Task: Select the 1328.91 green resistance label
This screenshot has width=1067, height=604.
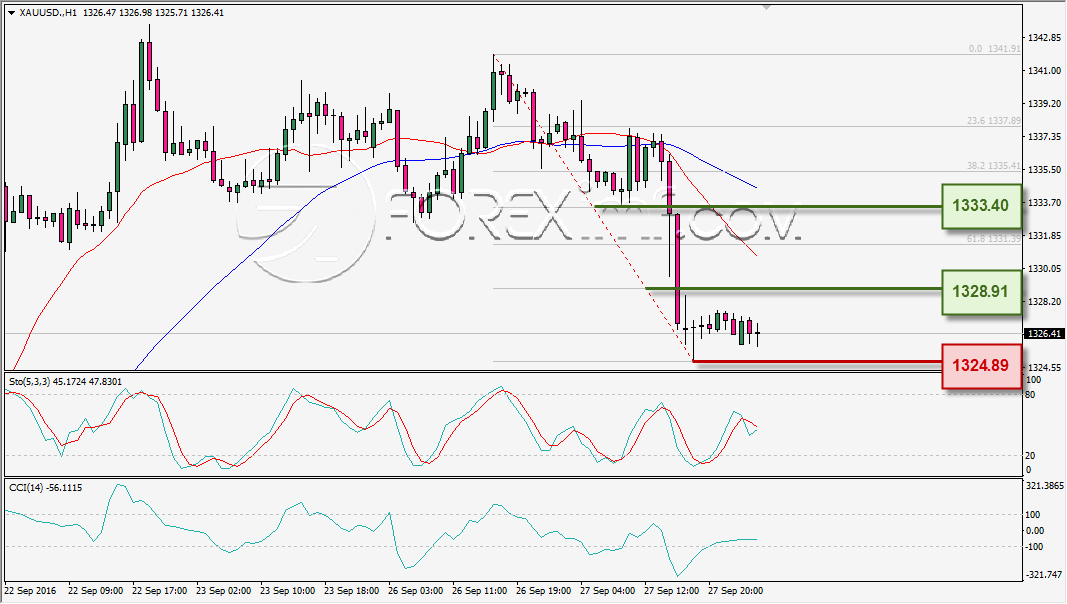Action: point(981,292)
